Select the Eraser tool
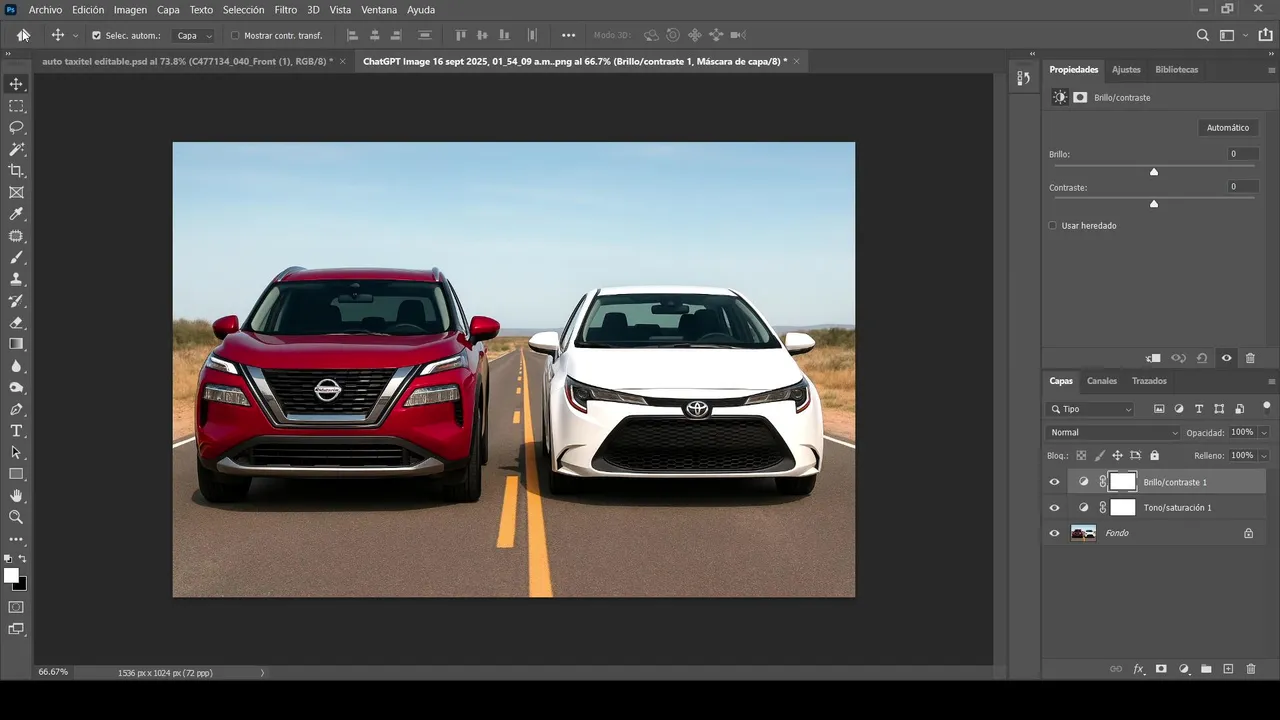Viewport: 1280px width, 720px height. point(16,323)
